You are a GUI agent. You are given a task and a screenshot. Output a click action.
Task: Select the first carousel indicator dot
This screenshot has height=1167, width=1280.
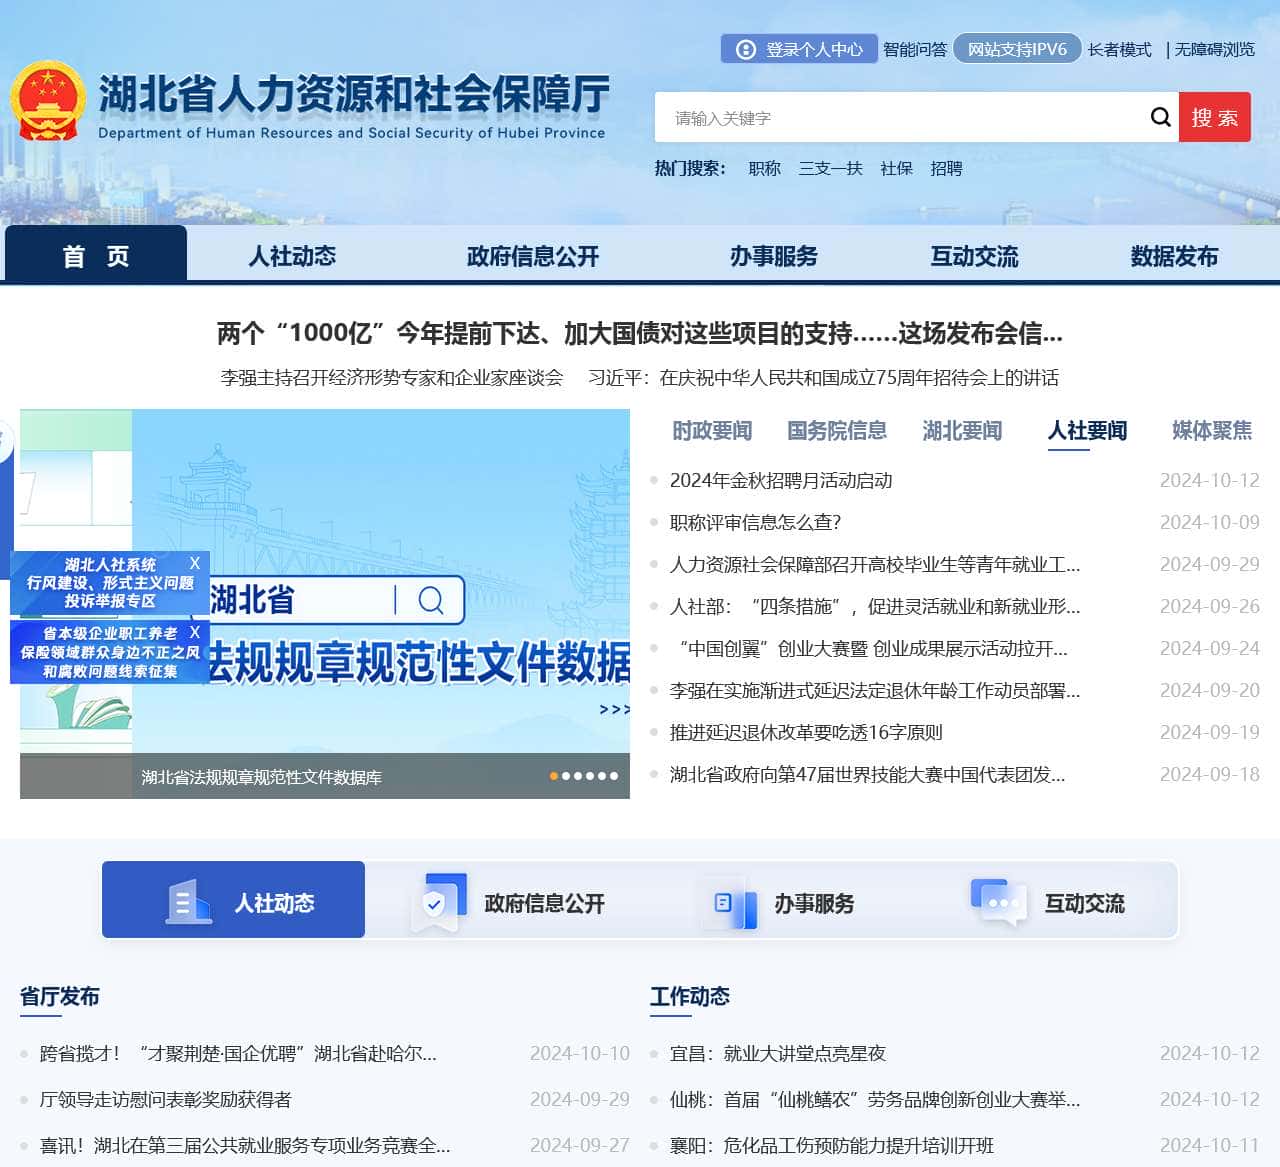tap(554, 776)
